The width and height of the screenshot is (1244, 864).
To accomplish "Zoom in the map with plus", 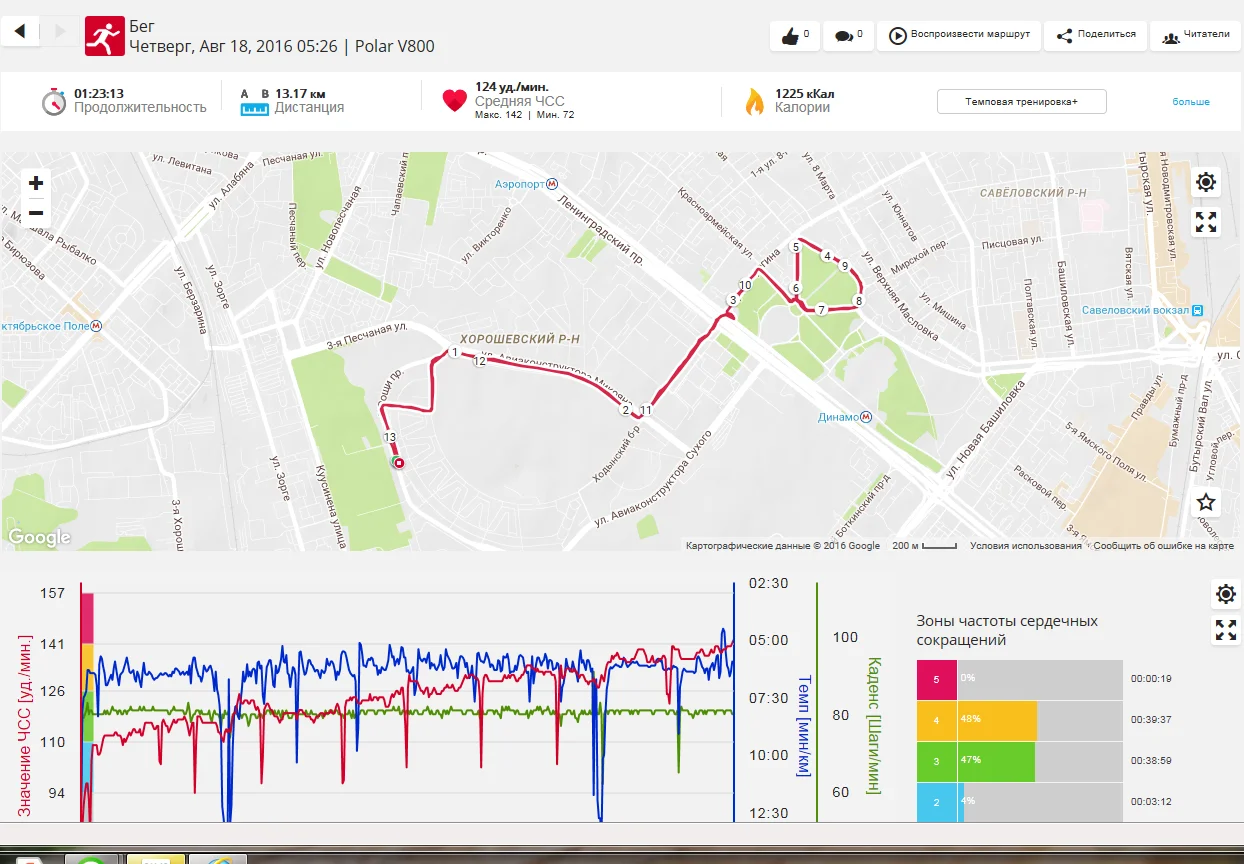I will [x=36, y=183].
